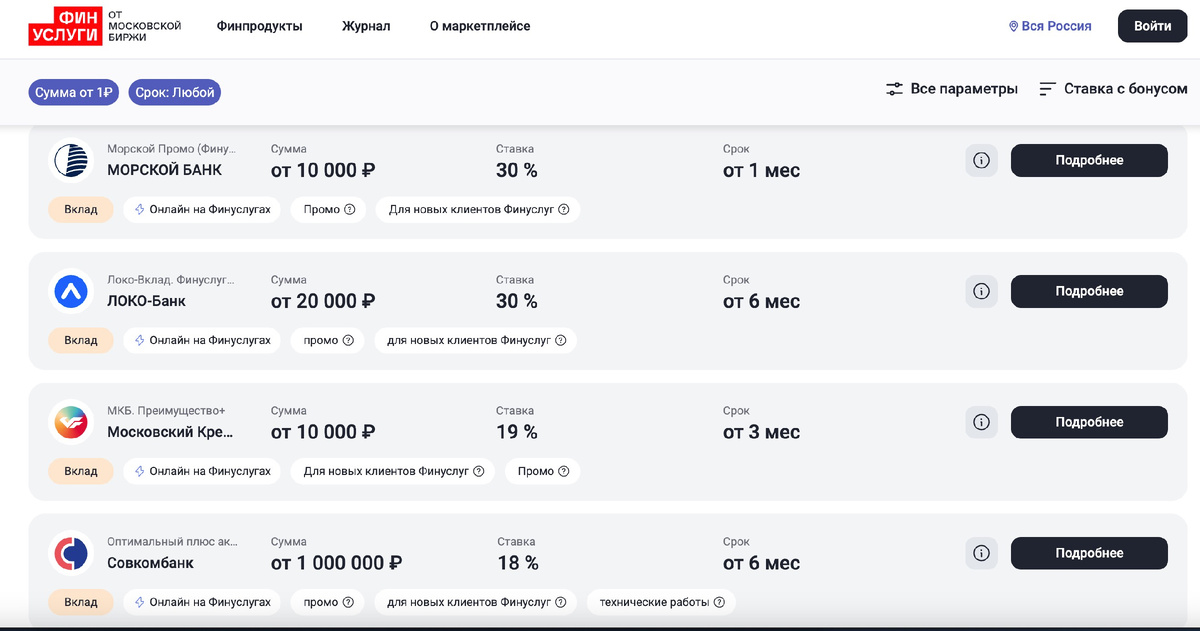Viewport: 1200px width, 631px height.
Task: Click Вклад tag in МКБ card
Action: pyautogui.click(x=81, y=471)
